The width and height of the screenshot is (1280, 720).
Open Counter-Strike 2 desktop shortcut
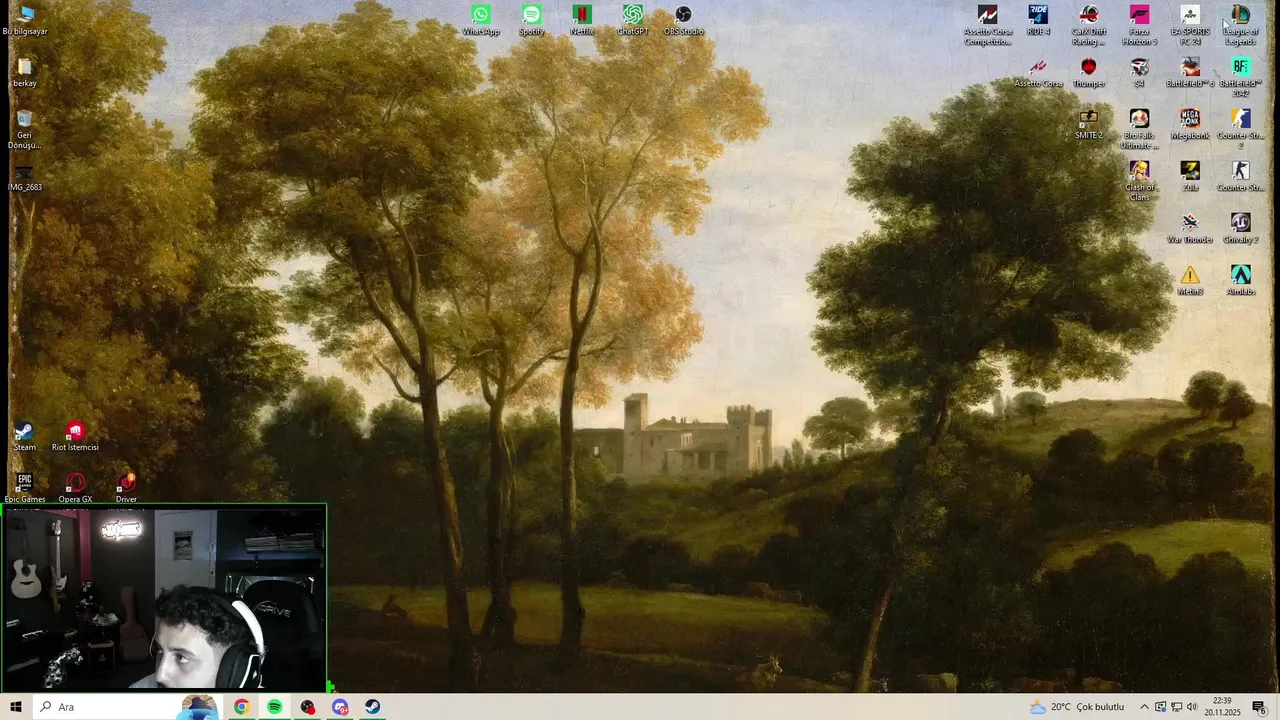click(x=1240, y=130)
